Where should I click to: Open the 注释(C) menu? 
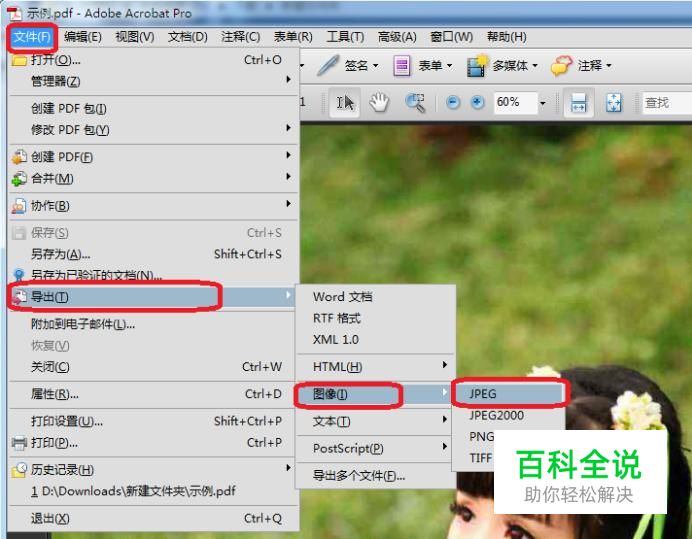pos(241,37)
